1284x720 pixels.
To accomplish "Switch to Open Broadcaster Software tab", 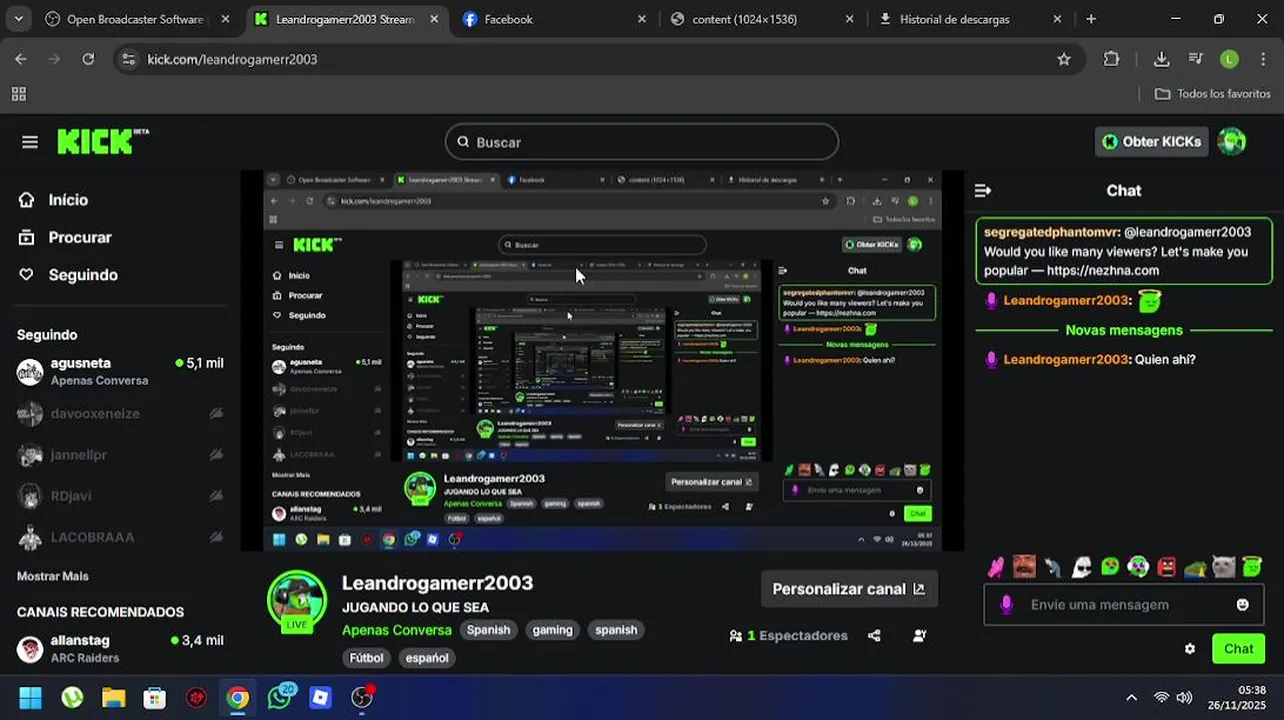I will click(135, 19).
